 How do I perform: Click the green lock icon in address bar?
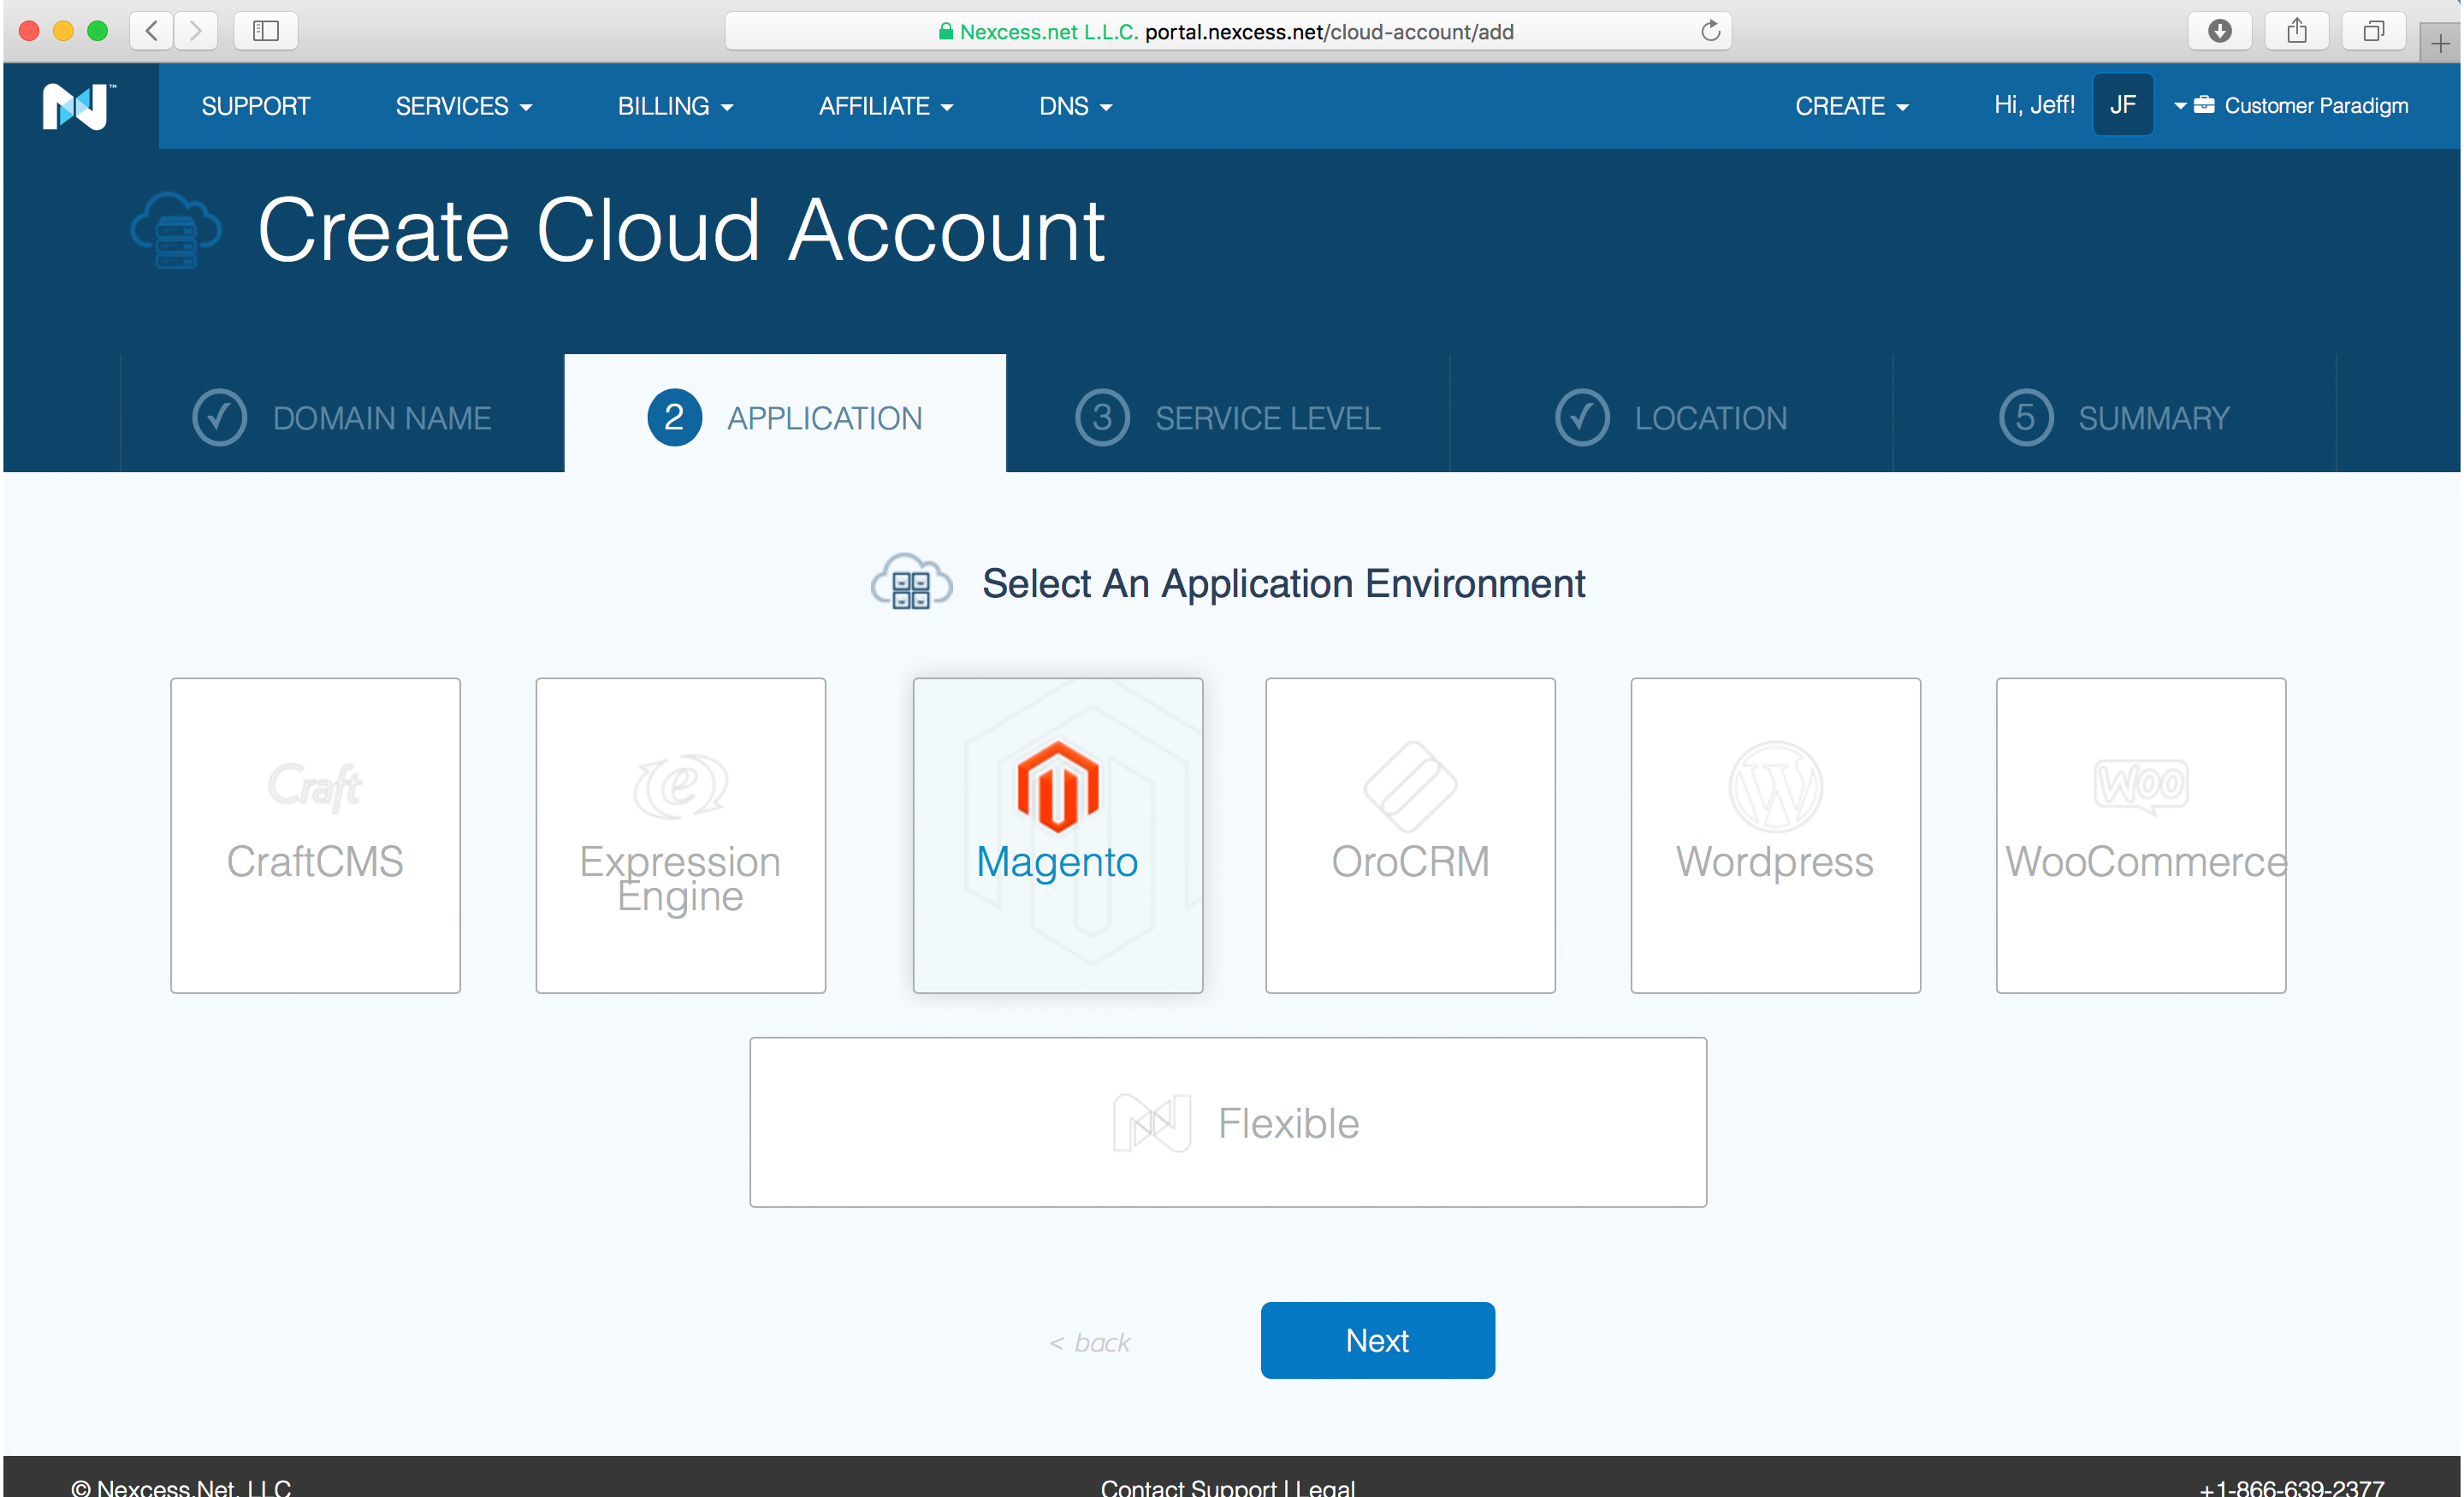(945, 31)
